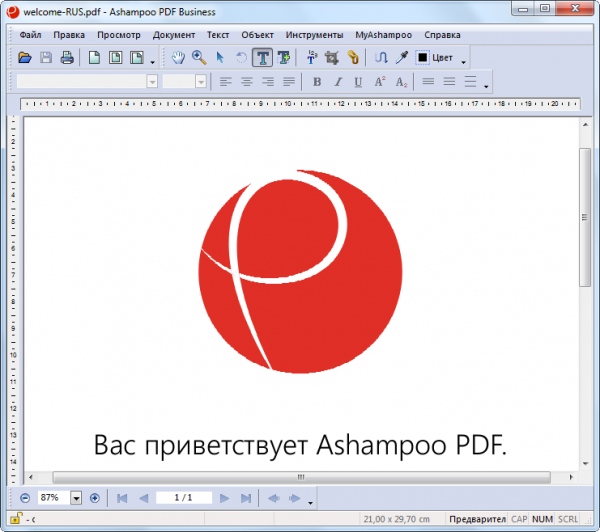Pick the eyedropper color tool
Screen dimensions: 600x532
401,58
